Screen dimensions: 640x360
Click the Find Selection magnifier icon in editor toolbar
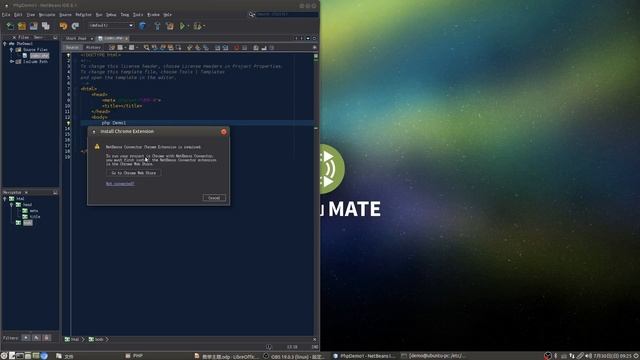coord(147,48)
